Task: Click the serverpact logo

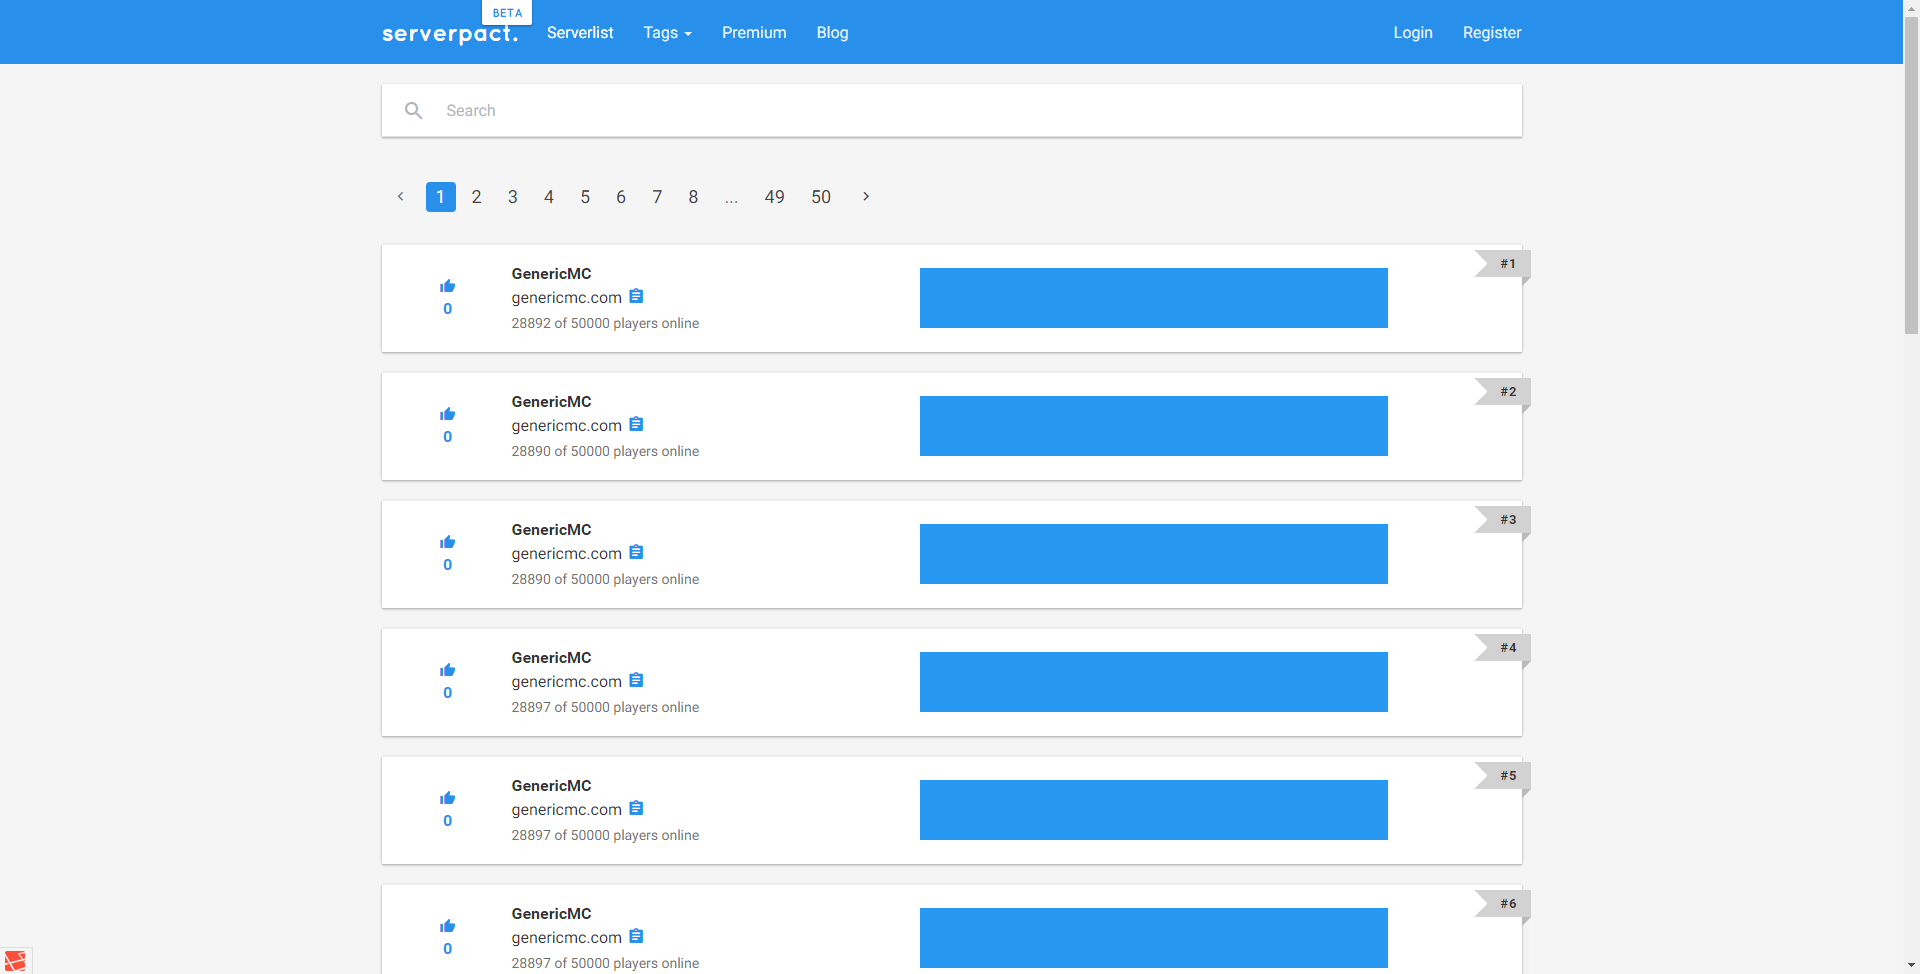Action: (450, 34)
